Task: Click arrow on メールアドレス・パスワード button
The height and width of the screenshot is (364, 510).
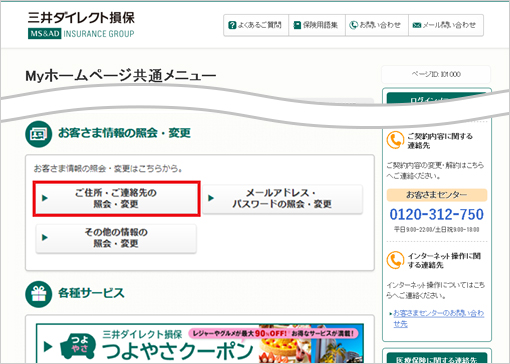Action: [211, 198]
